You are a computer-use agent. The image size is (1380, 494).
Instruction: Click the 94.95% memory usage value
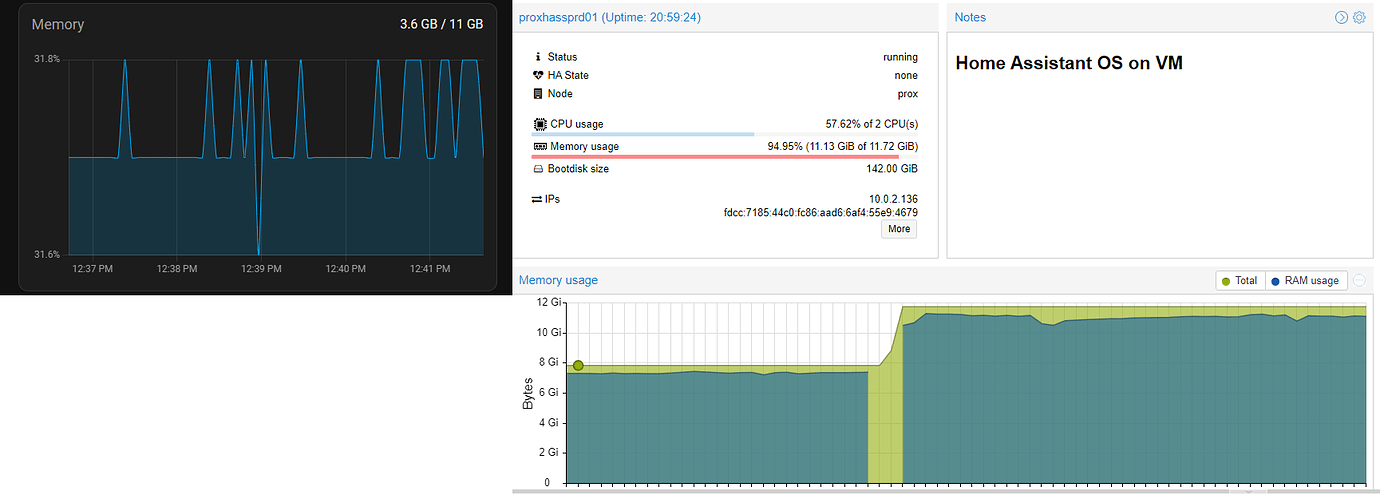(x=842, y=146)
